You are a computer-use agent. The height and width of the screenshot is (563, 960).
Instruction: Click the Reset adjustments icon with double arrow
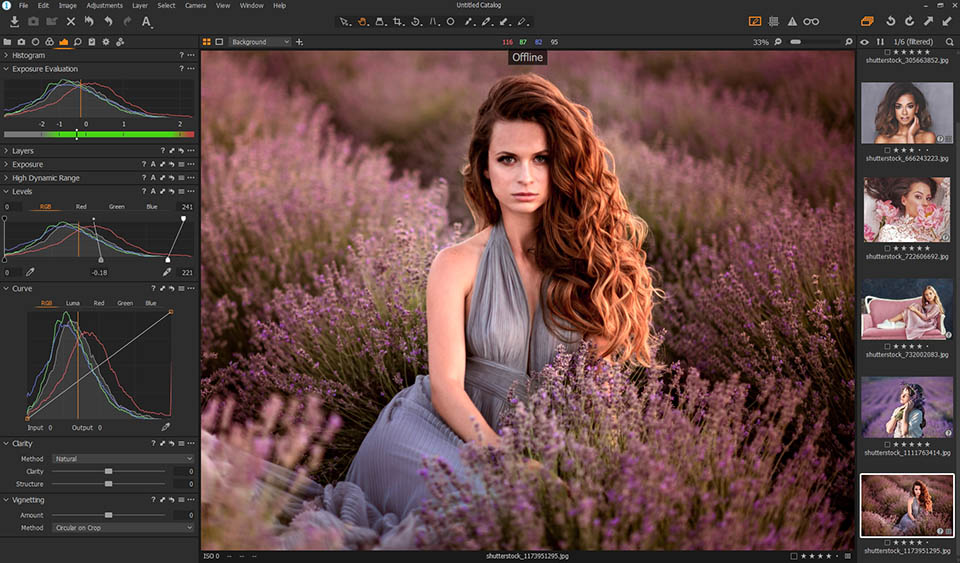(89, 21)
